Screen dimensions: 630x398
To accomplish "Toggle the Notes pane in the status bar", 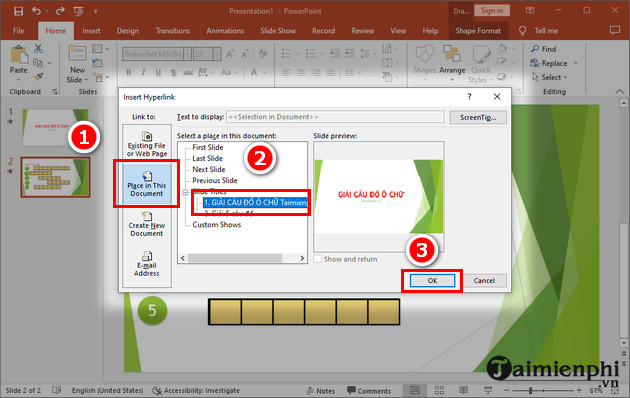I will (321, 391).
